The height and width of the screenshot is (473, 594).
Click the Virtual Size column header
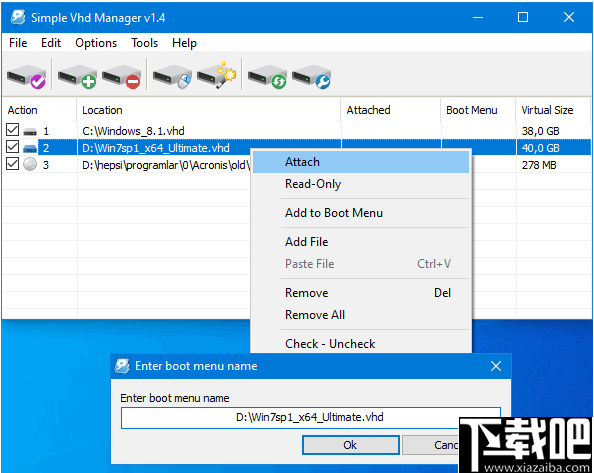coord(553,110)
